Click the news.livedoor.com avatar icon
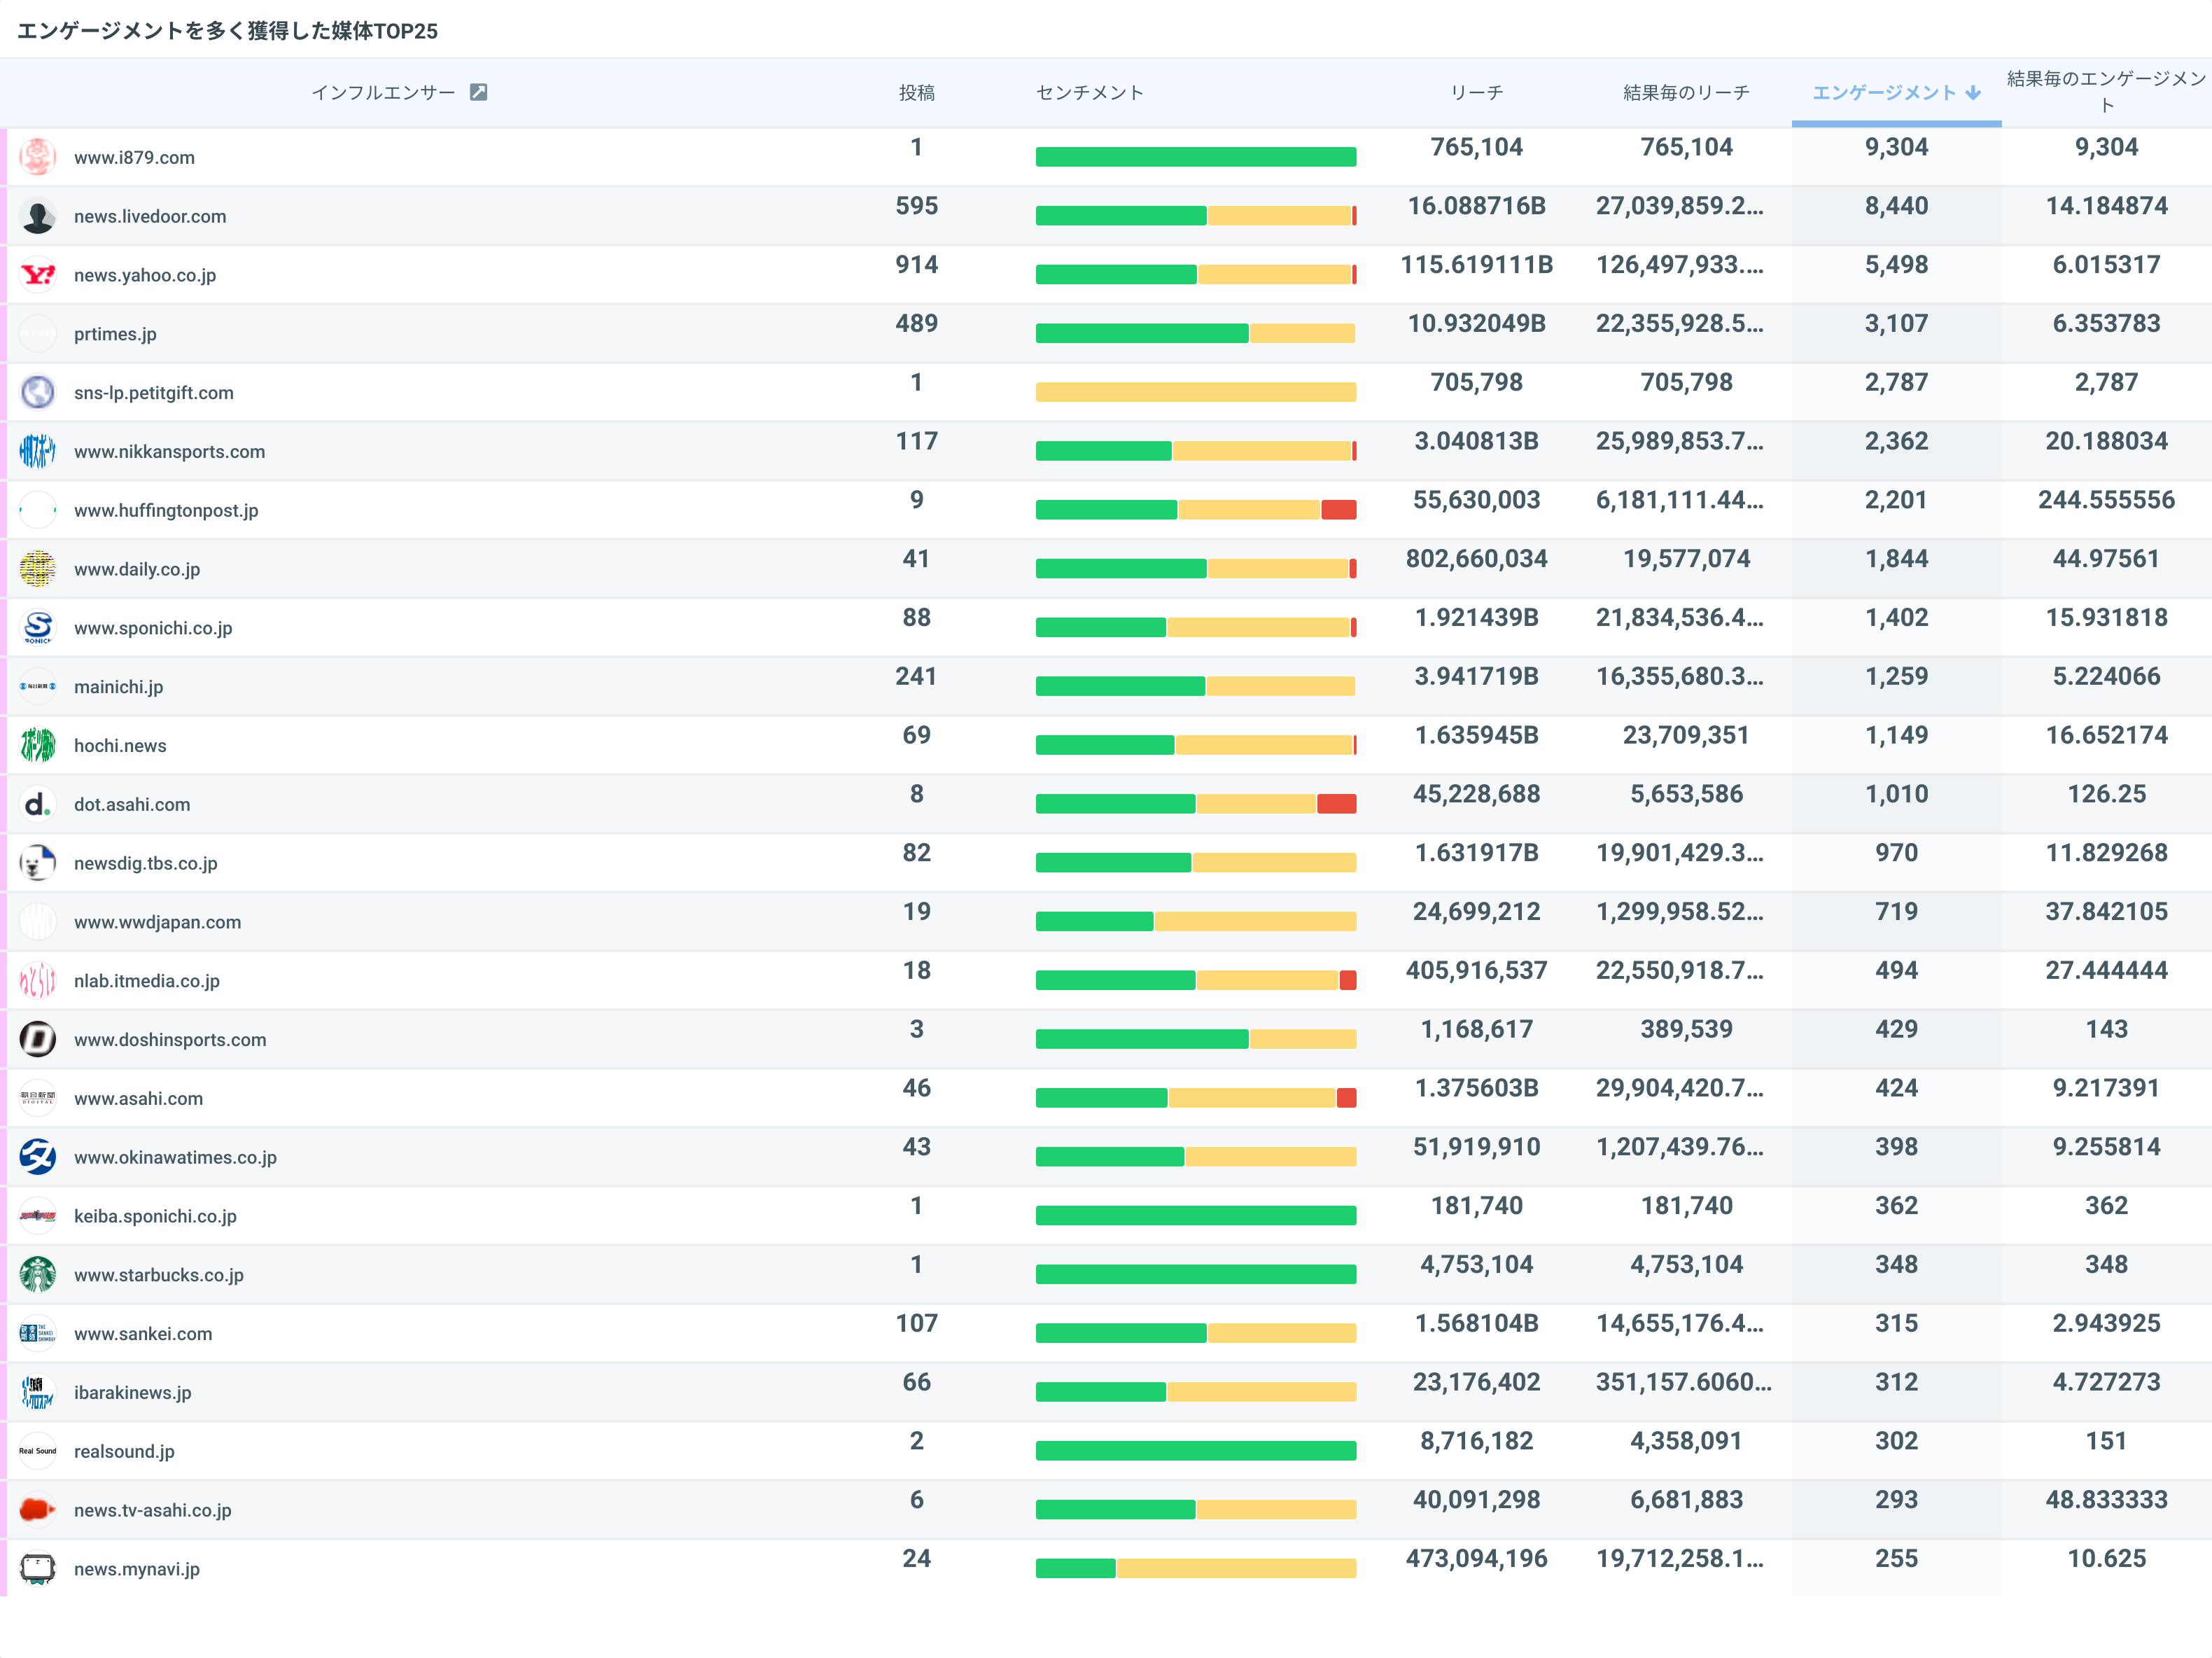This screenshot has width=2212, height=1658. (x=38, y=216)
